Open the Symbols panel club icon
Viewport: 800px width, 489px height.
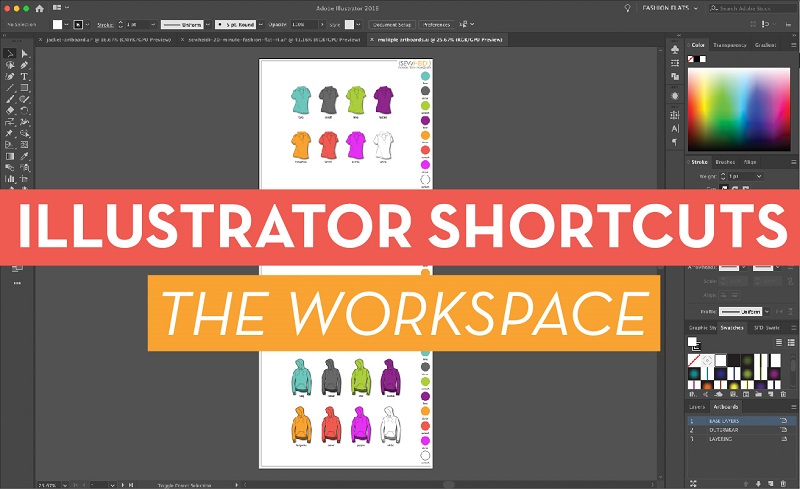tap(675, 50)
